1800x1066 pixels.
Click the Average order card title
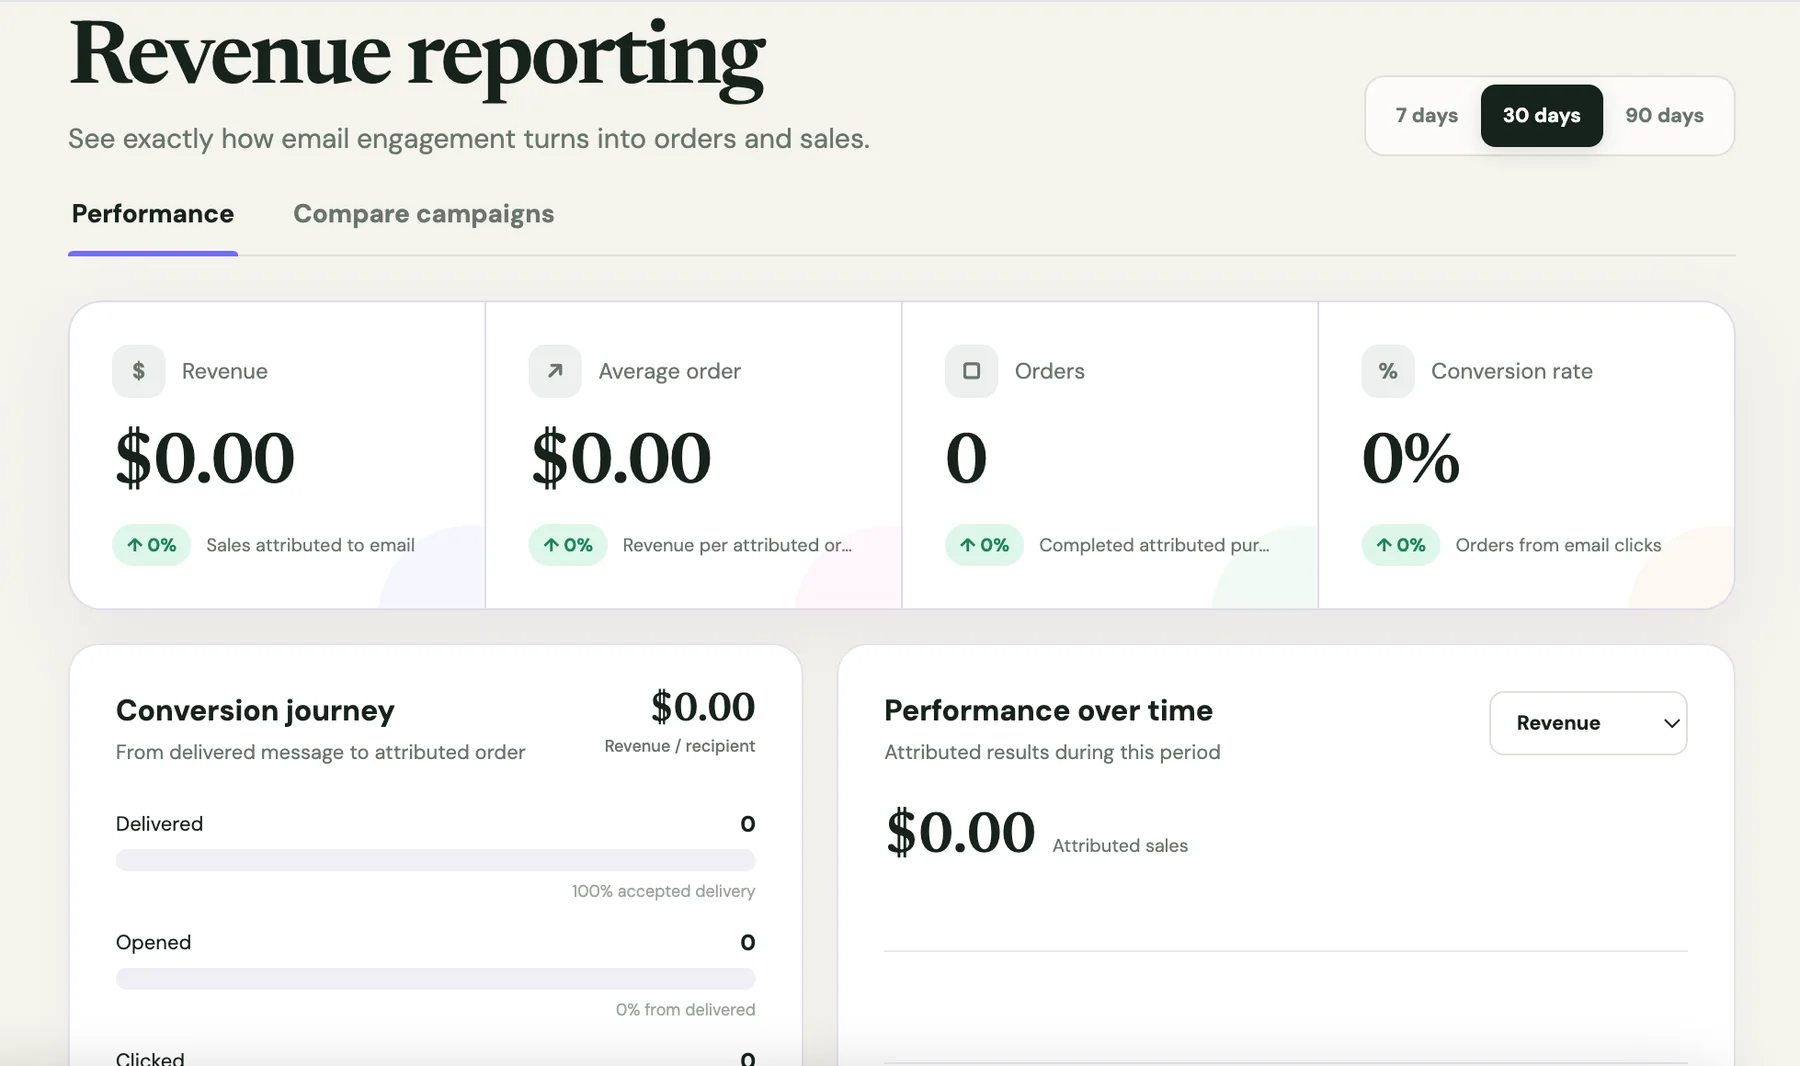click(x=669, y=371)
